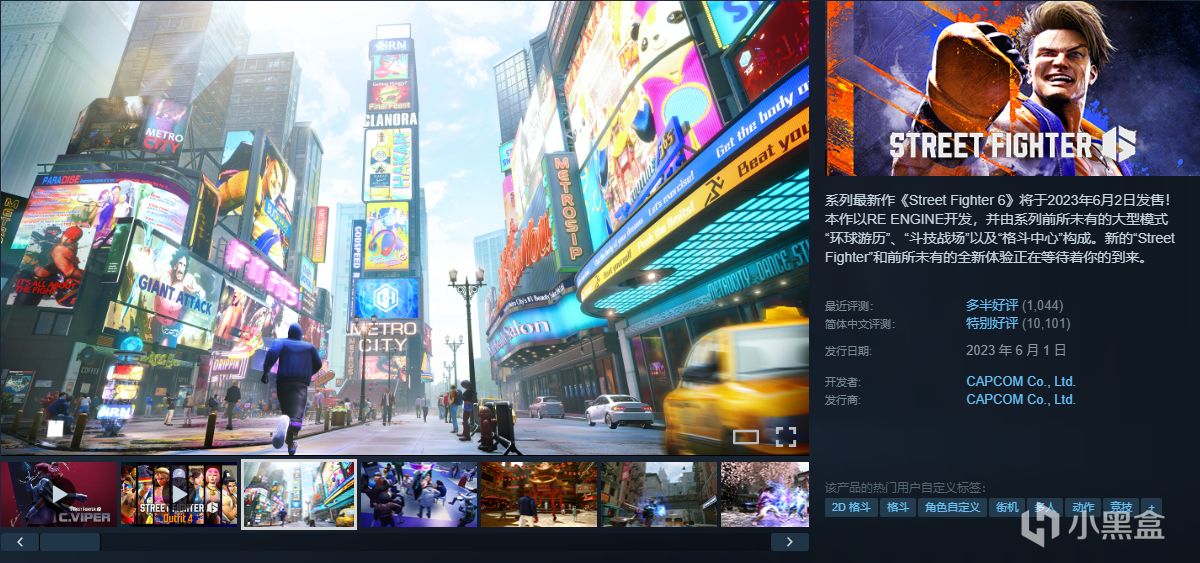This screenshot has width=1200, height=563.
Task: Click the thumbnail strip scrollbar handle
Action: click(x=70, y=542)
